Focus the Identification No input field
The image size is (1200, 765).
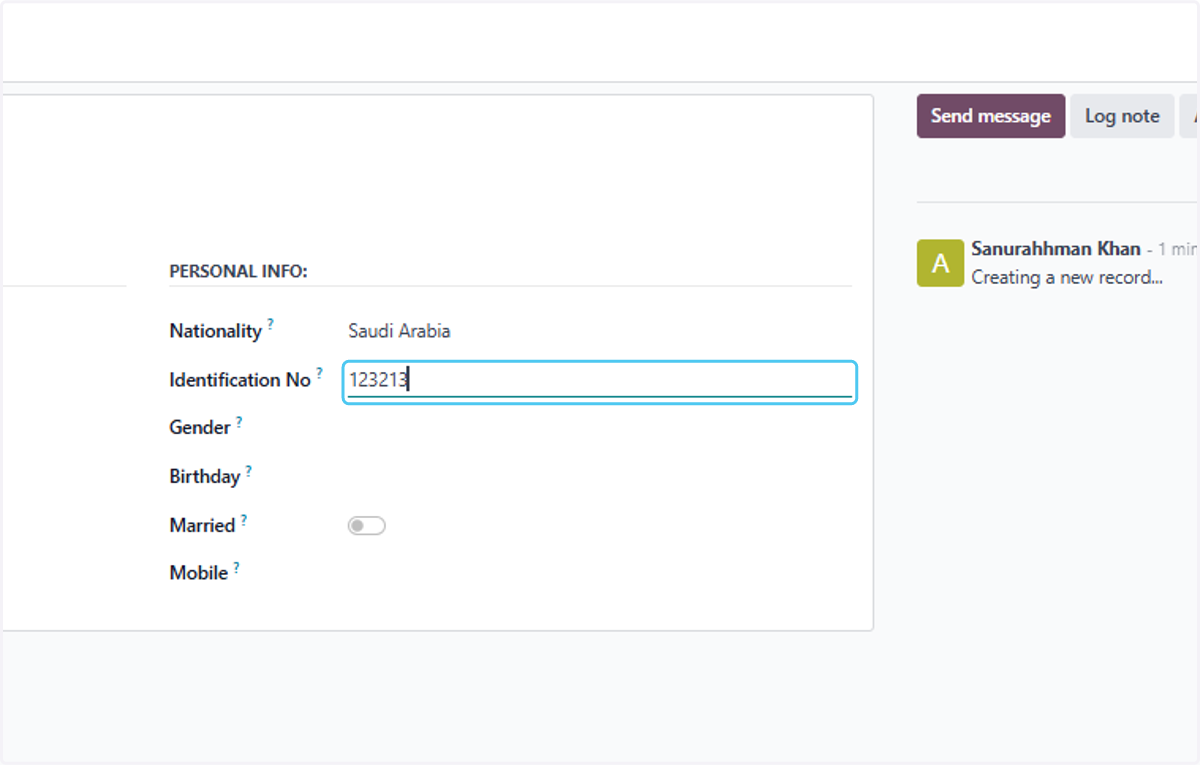pos(600,382)
